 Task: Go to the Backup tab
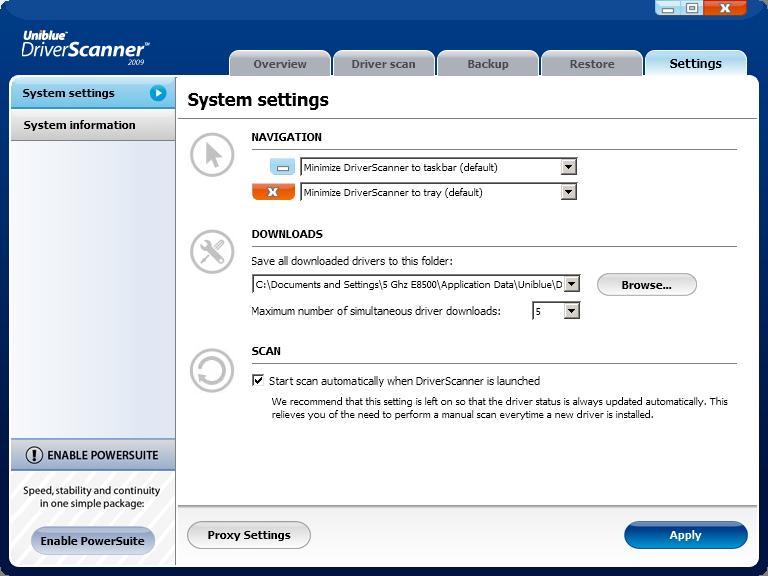pos(488,64)
